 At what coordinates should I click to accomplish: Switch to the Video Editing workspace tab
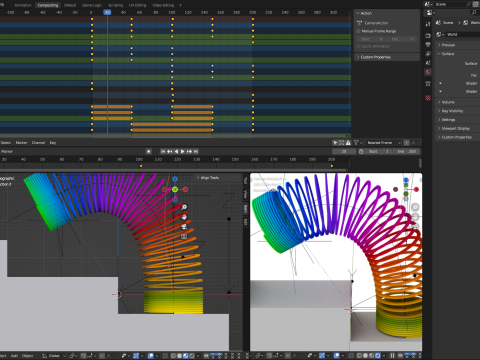[163, 5]
